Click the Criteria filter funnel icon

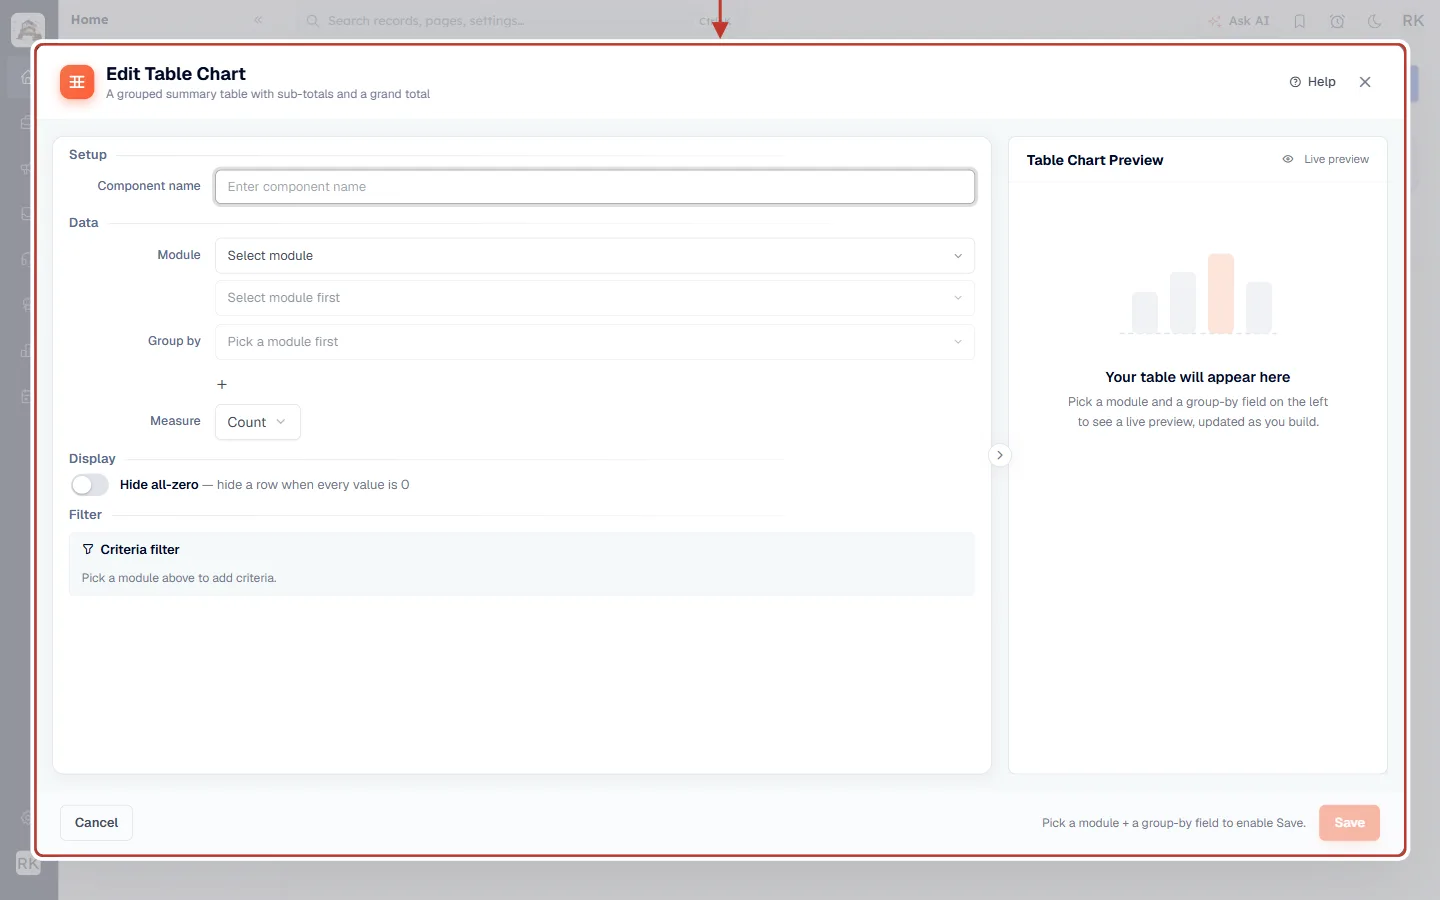tap(88, 550)
